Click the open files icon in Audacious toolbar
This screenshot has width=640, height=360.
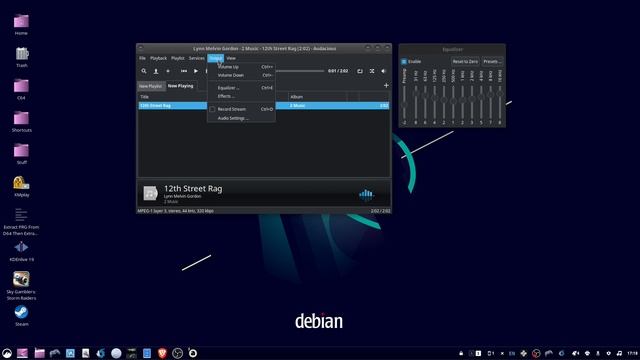156,71
